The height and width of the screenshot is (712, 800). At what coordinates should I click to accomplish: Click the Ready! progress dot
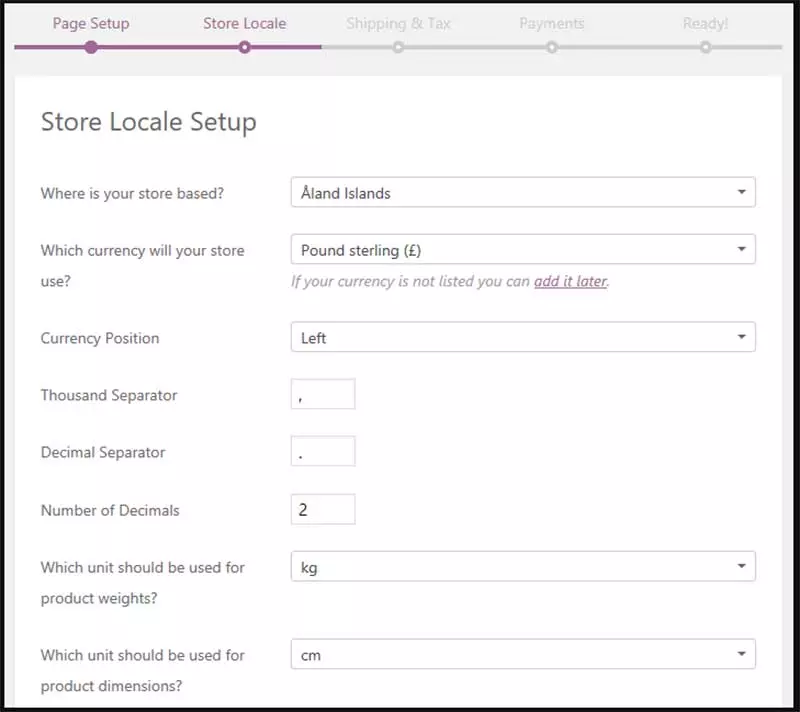click(706, 47)
